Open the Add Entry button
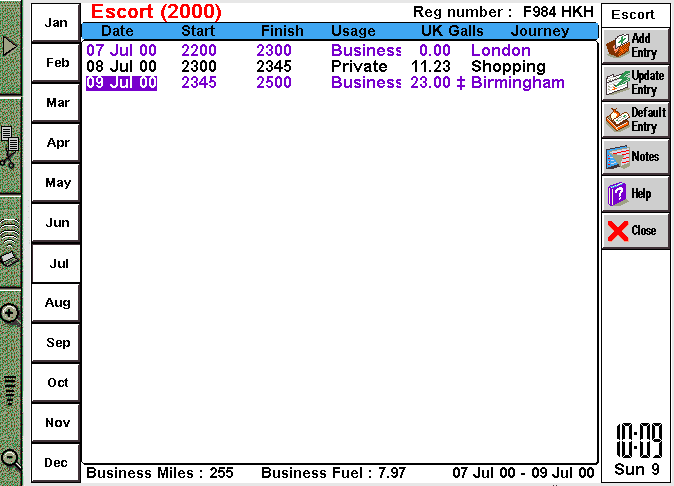This screenshot has height=486, width=674. (635, 46)
